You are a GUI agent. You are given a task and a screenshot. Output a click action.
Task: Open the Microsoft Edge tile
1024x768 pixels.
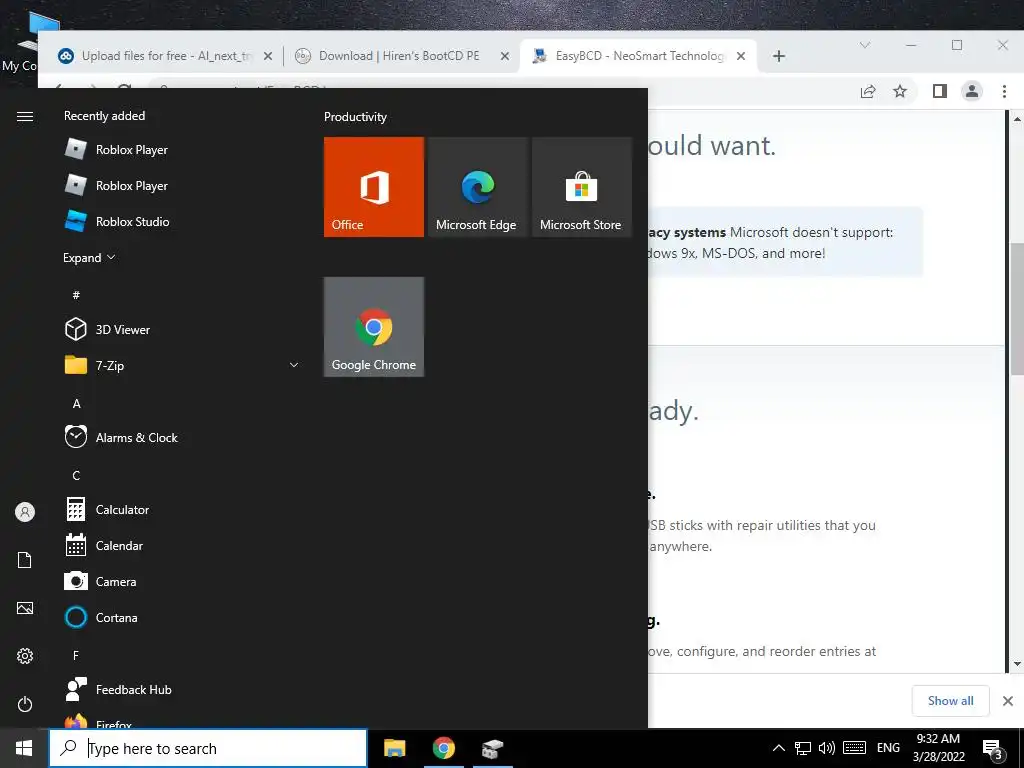tap(477, 187)
